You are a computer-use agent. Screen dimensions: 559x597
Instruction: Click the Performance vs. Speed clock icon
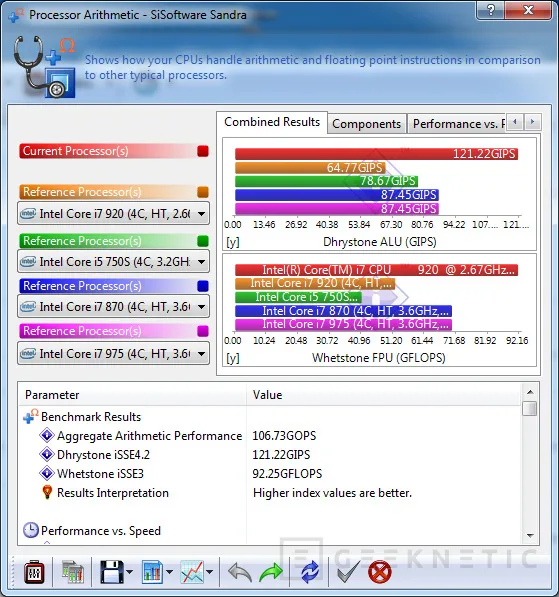tap(30, 530)
